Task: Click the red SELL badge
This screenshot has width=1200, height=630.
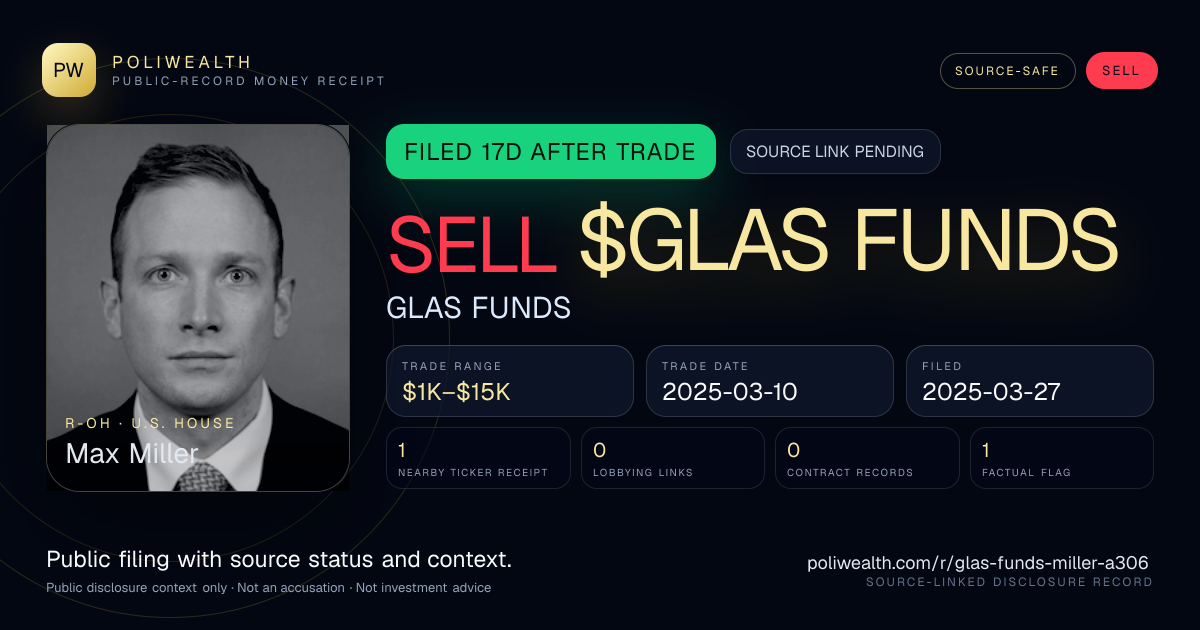Action: [1121, 71]
